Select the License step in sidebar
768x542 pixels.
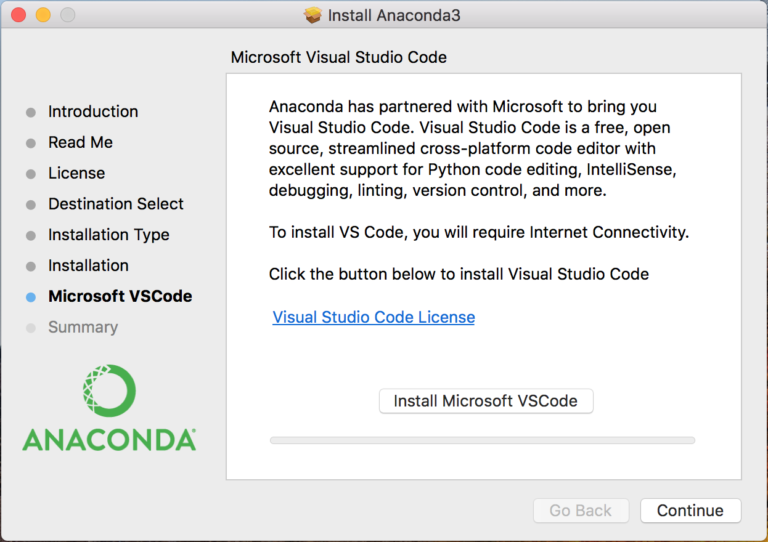coord(76,173)
